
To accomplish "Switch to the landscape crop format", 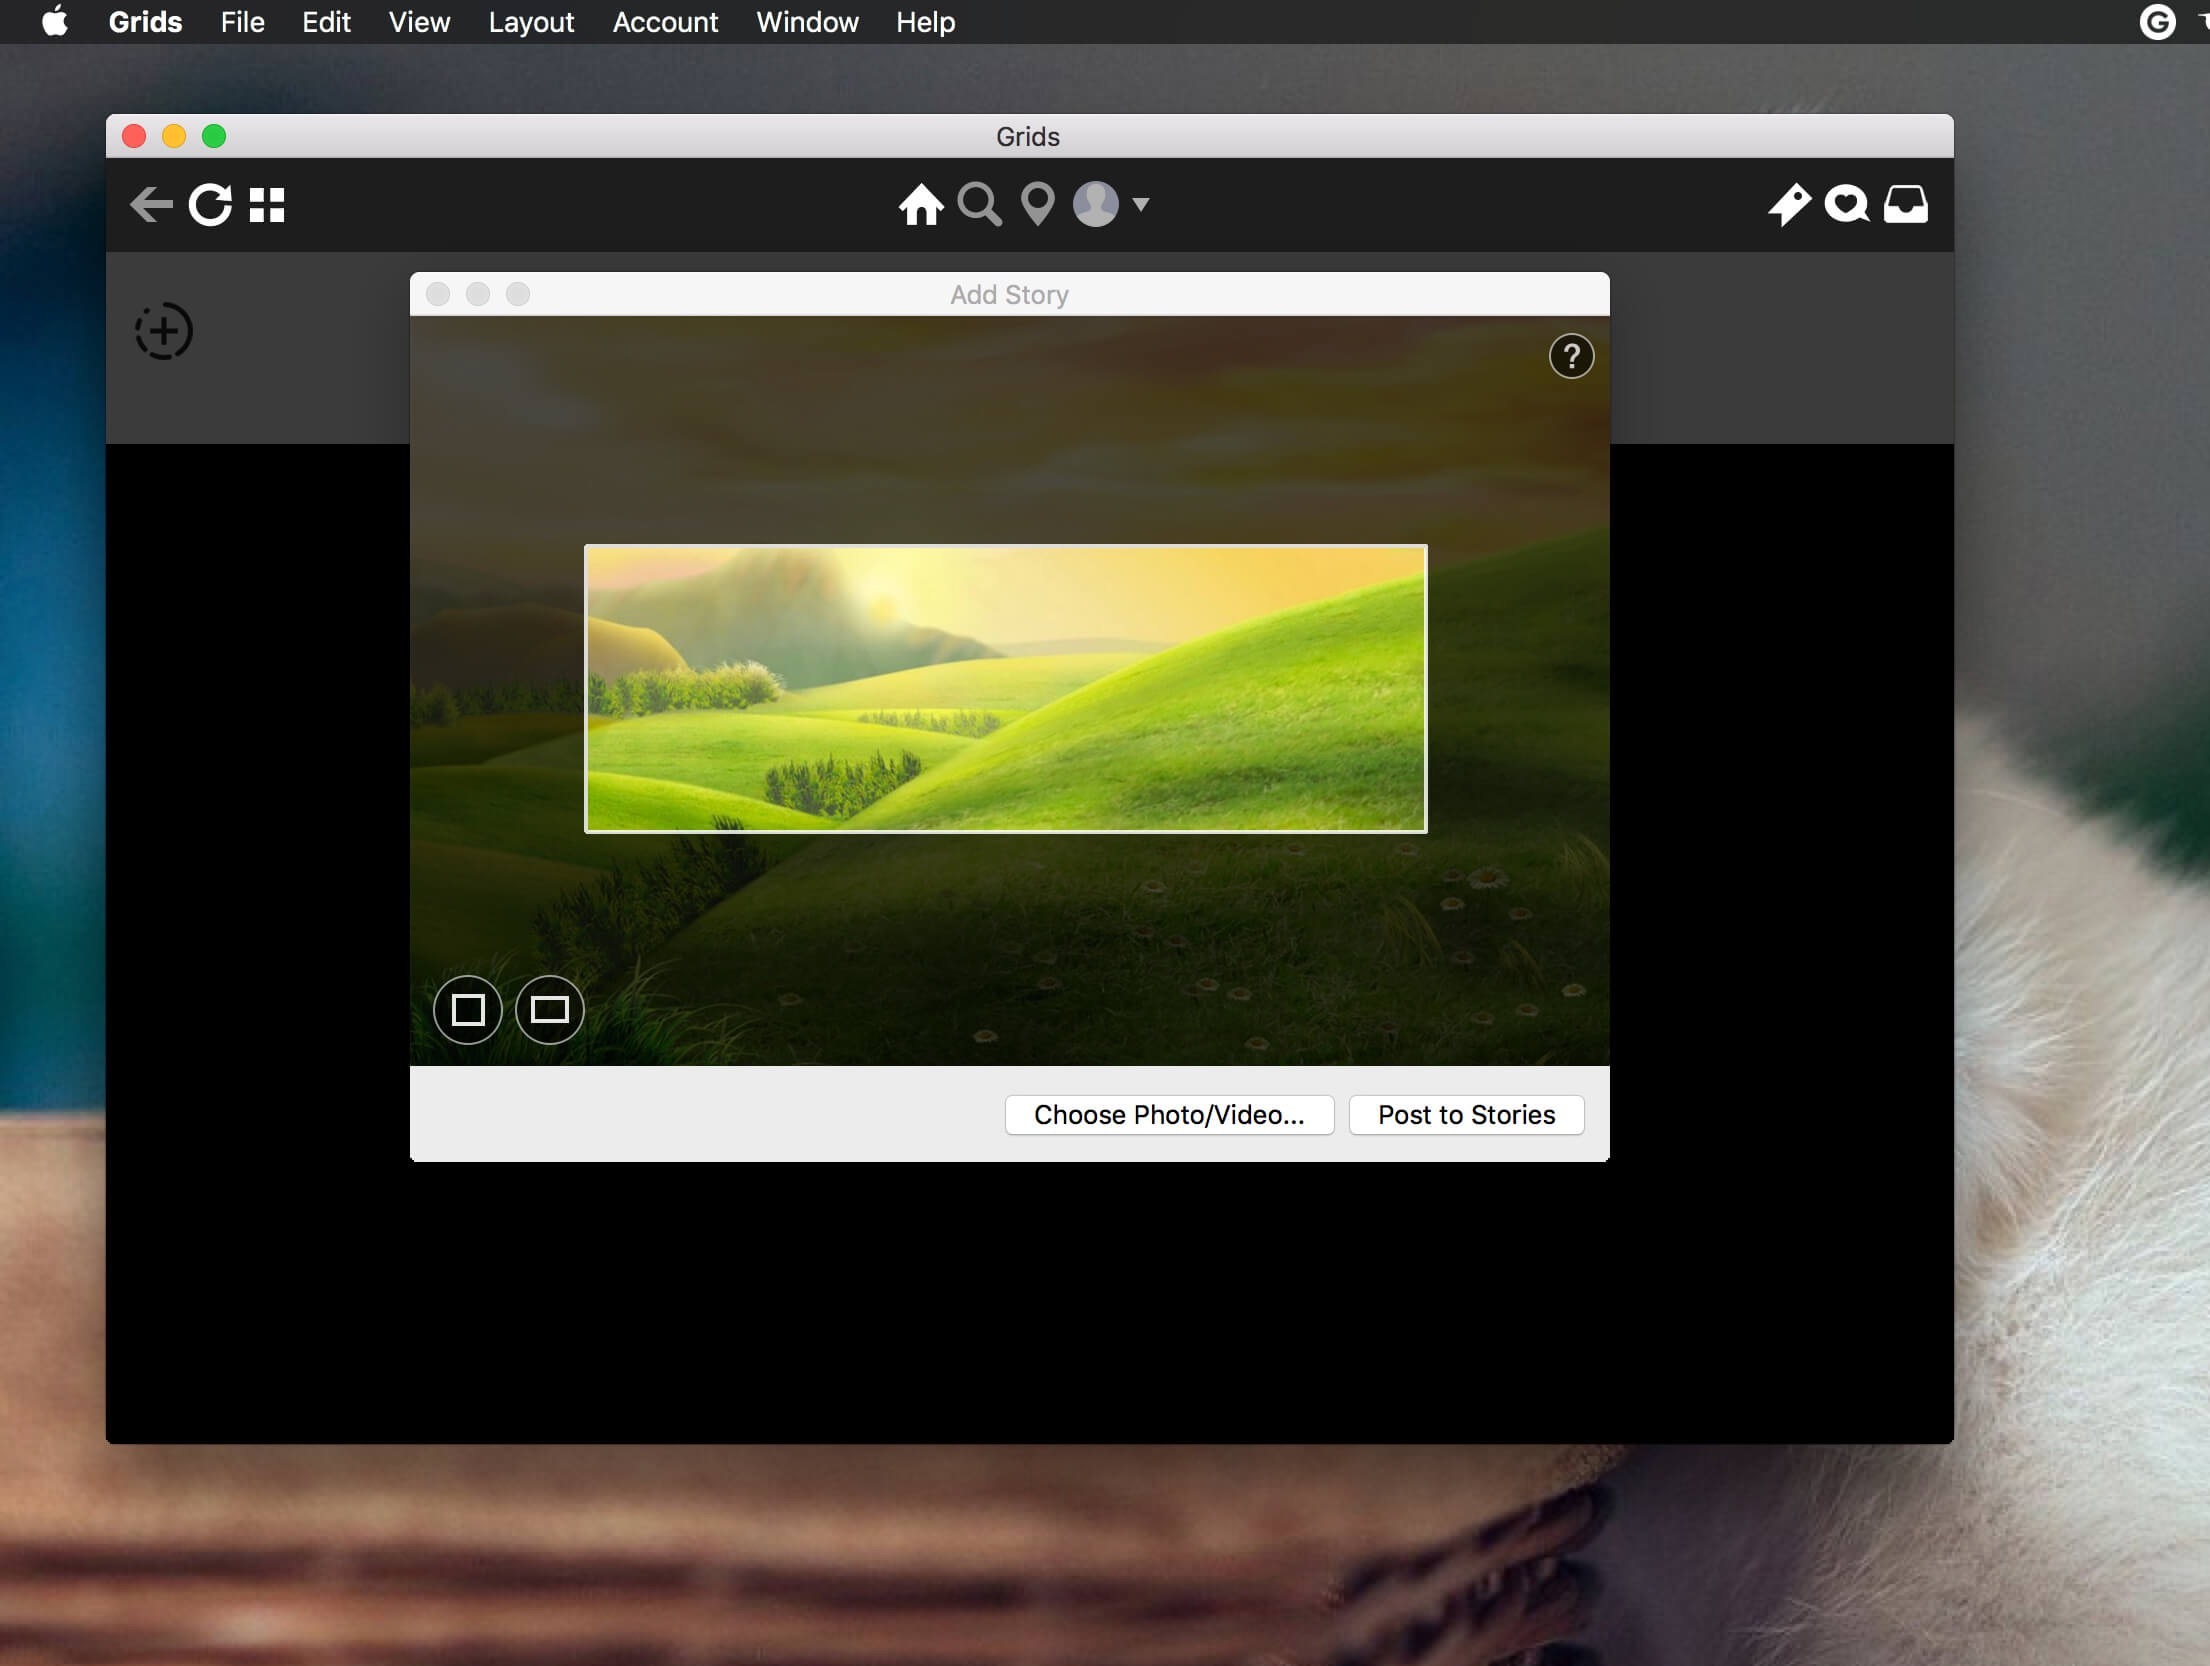I will pyautogui.click(x=549, y=1010).
